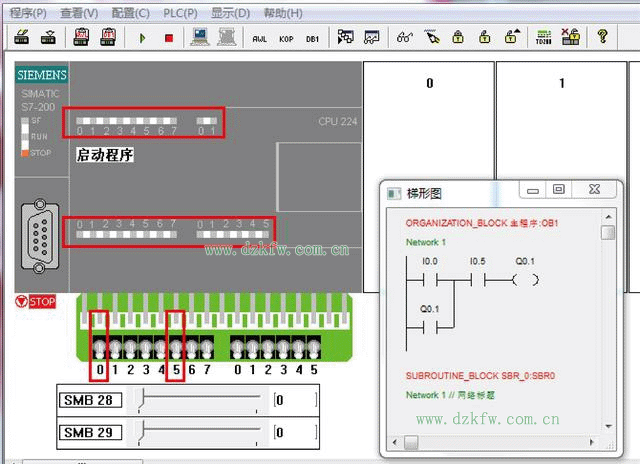Viewport: 640px width, 464px height.
Task: Click the computer icon next to Stop
Action: pos(200,38)
